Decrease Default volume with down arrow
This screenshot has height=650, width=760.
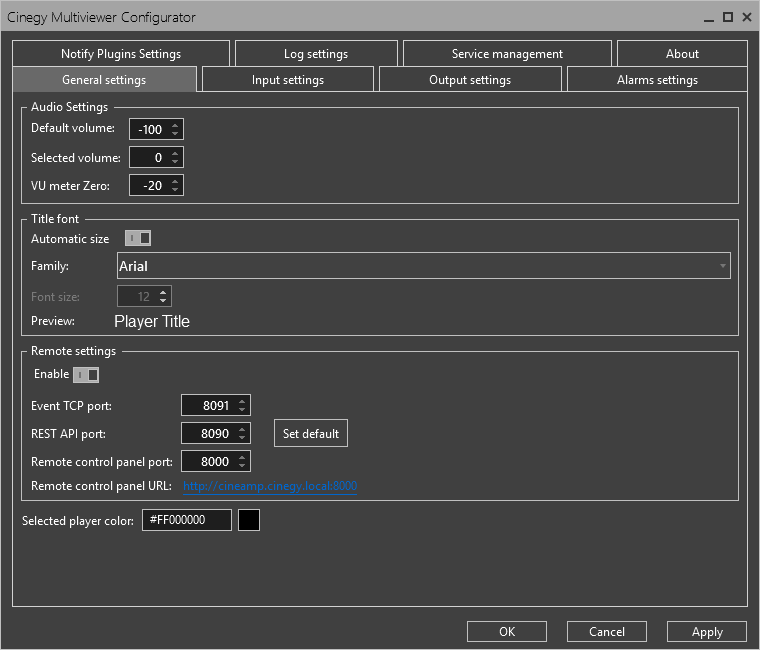175,133
